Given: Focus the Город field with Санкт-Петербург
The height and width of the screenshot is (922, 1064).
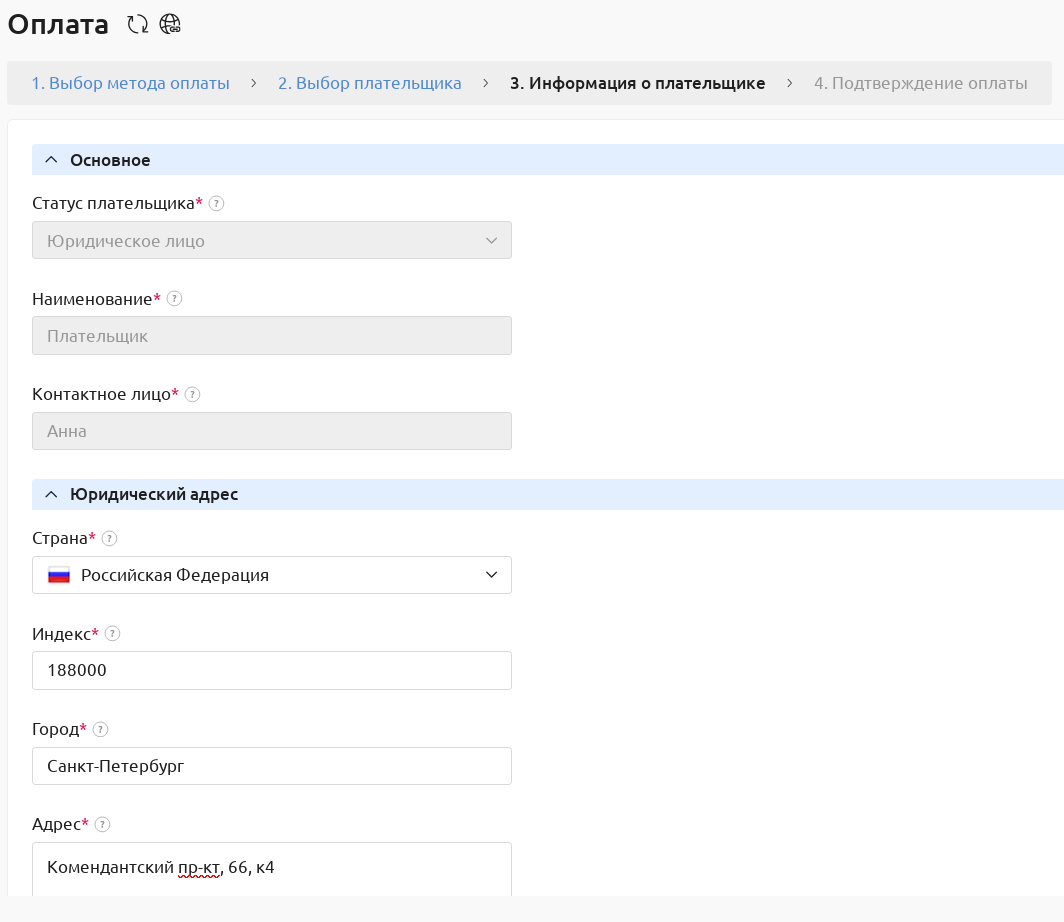Looking at the screenshot, I should (x=271, y=766).
